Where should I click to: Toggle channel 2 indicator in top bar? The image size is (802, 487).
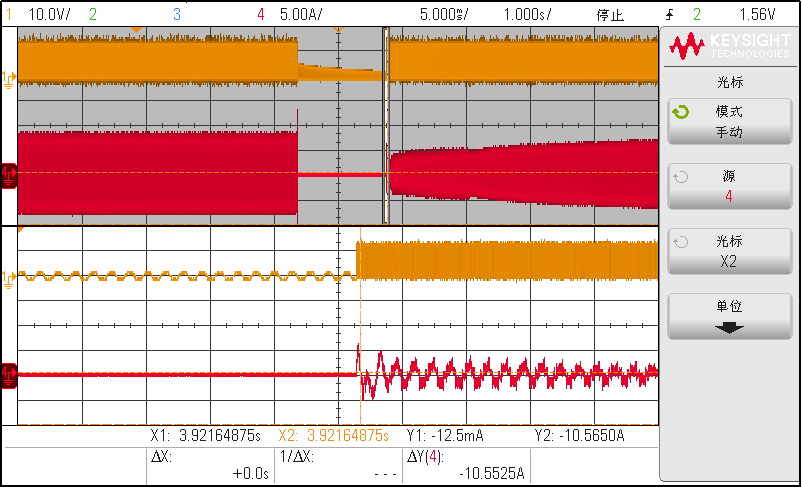(x=93, y=15)
